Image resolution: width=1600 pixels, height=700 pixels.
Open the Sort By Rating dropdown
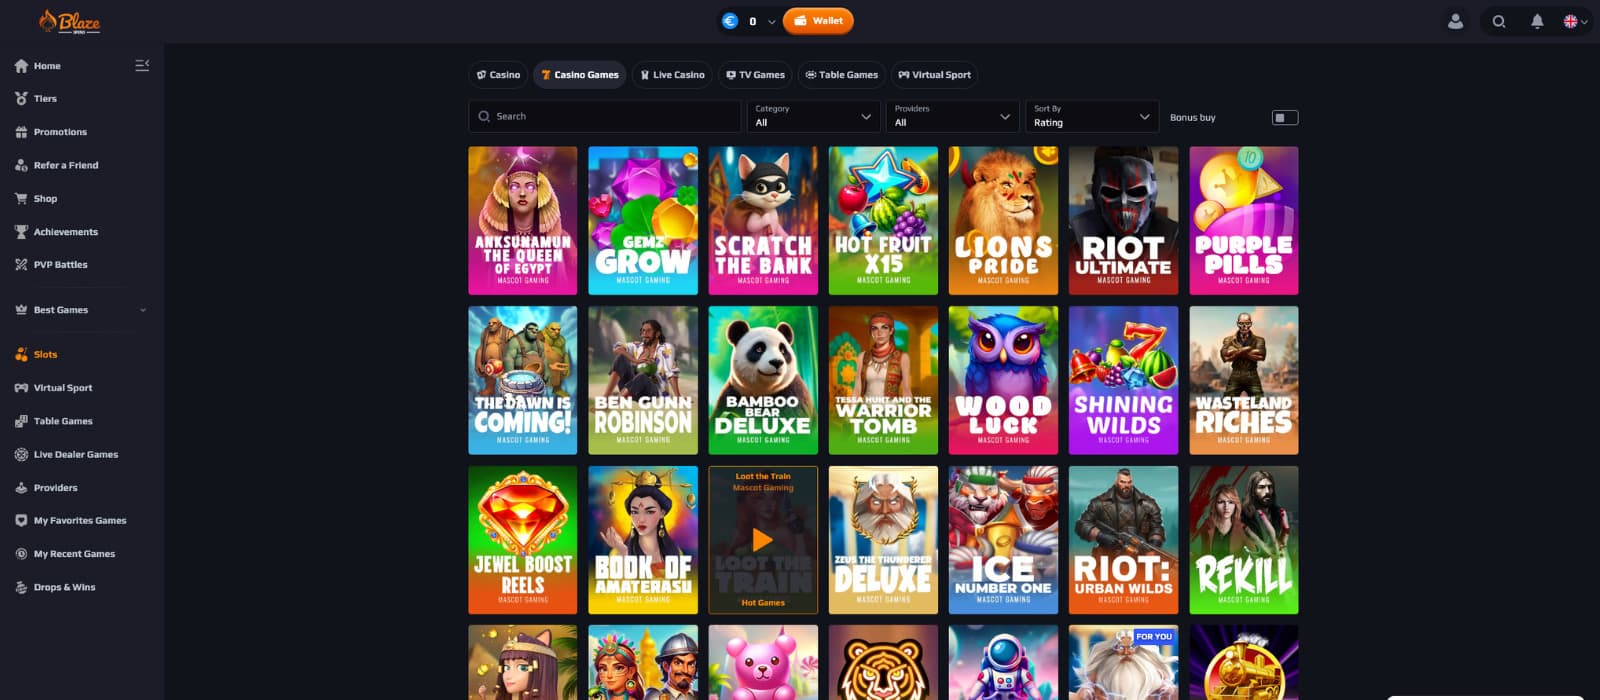click(x=1092, y=116)
